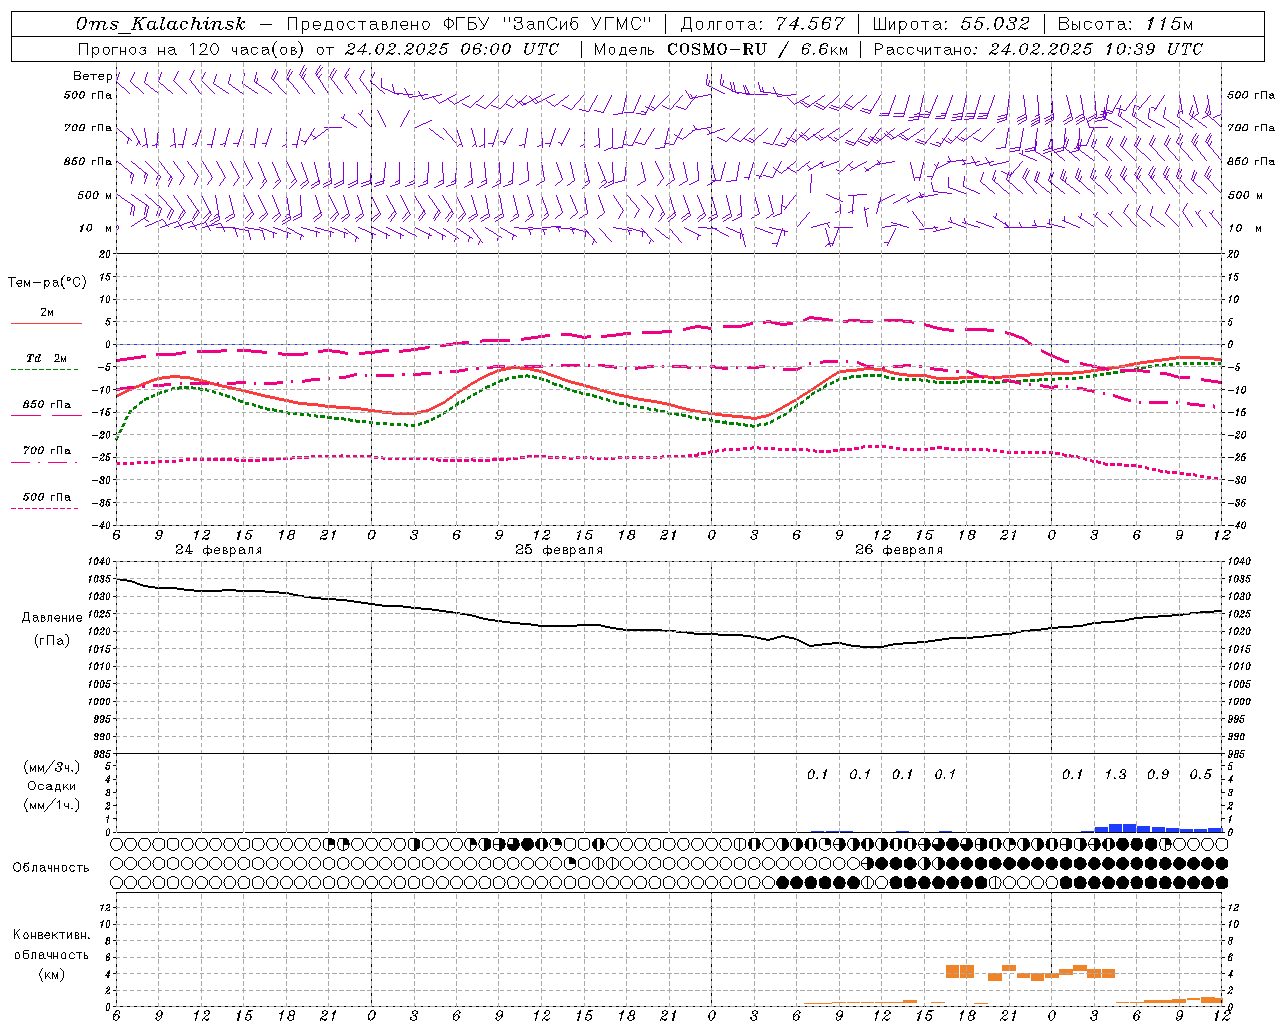Click the temperature legend '850 гПа' entry
Image resolution: width=1280 pixels, height=1024 pixels.
(47, 405)
